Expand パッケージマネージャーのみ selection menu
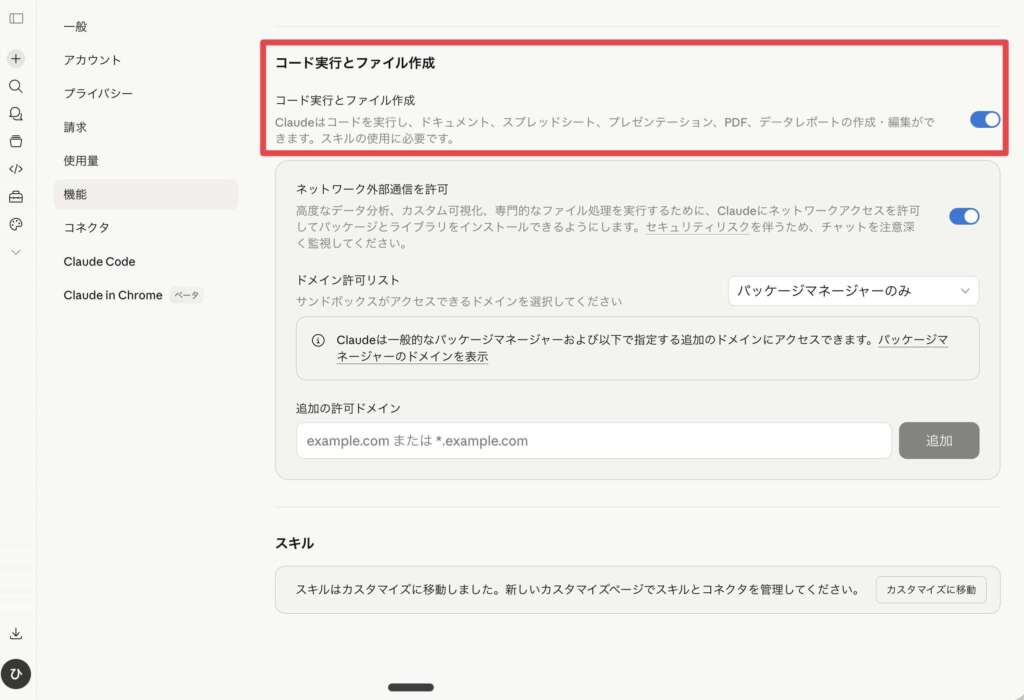 tap(851, 291)
